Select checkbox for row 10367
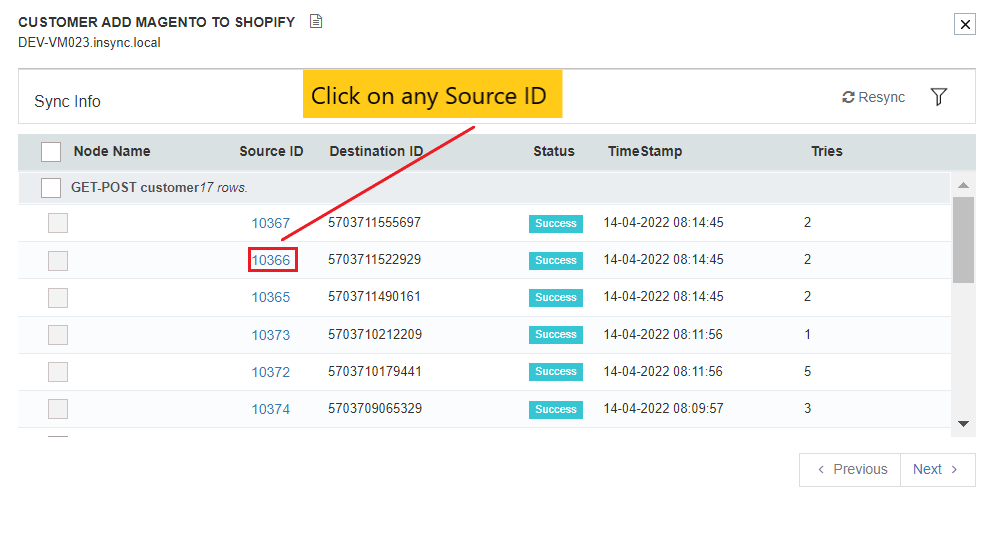996x534 pixels. click(x=58, y=223)
